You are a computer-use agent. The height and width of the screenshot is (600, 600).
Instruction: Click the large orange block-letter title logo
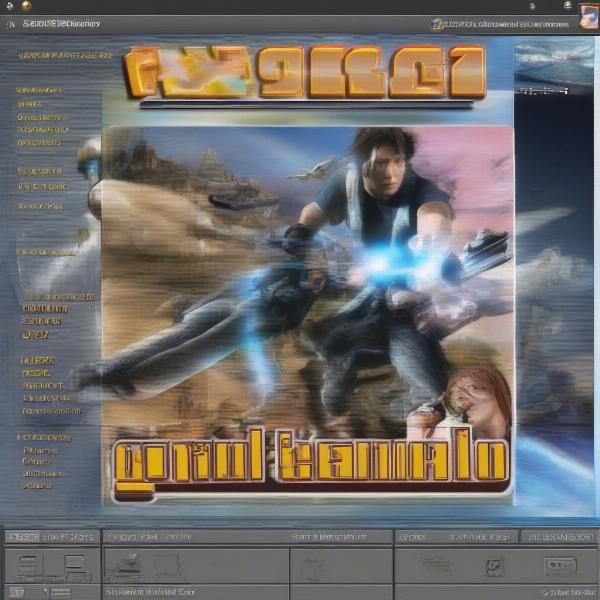click(x=305, y=72)
